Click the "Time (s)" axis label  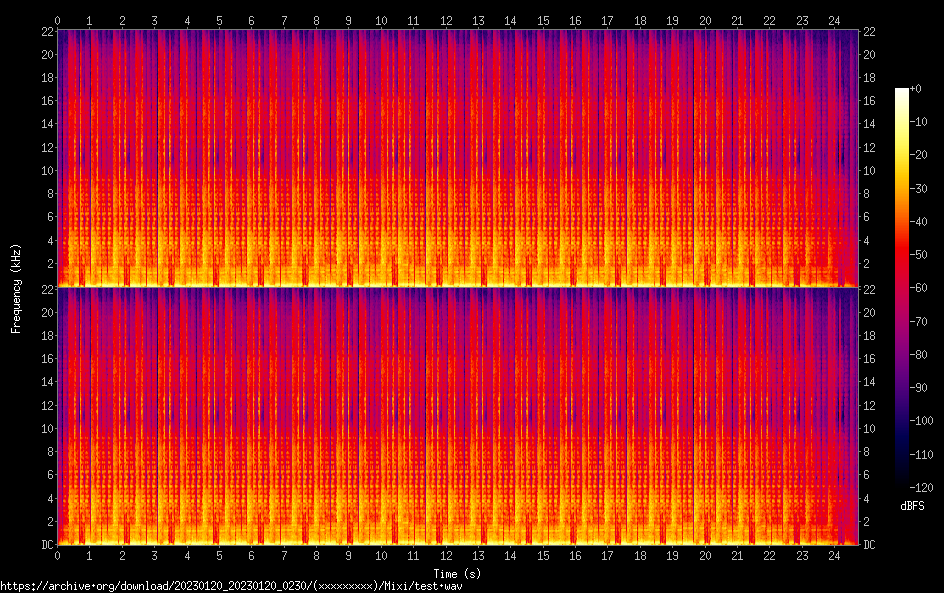(459, 573)
